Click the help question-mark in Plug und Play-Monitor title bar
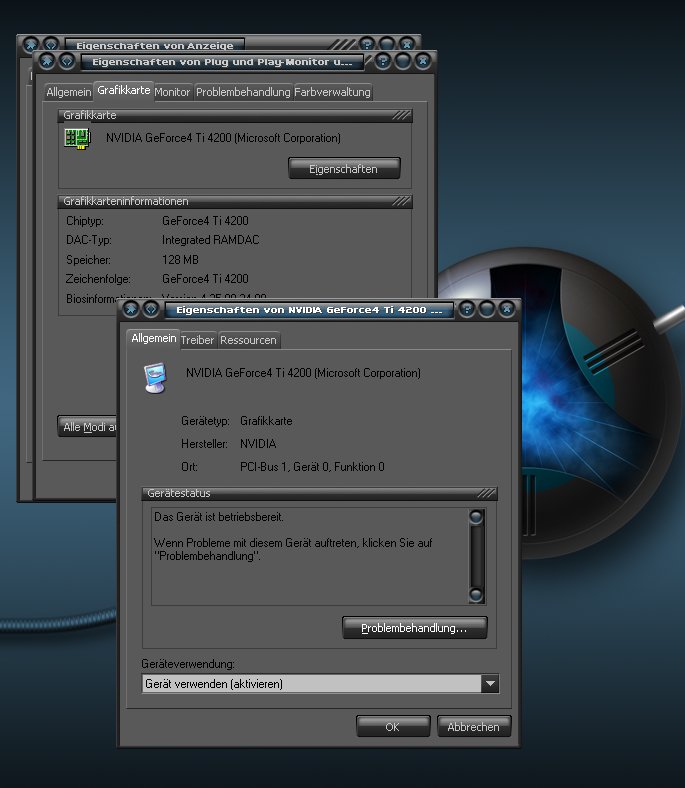Viewport: 685px width, 788px height. pyautogui.click(x=383, y=61)
